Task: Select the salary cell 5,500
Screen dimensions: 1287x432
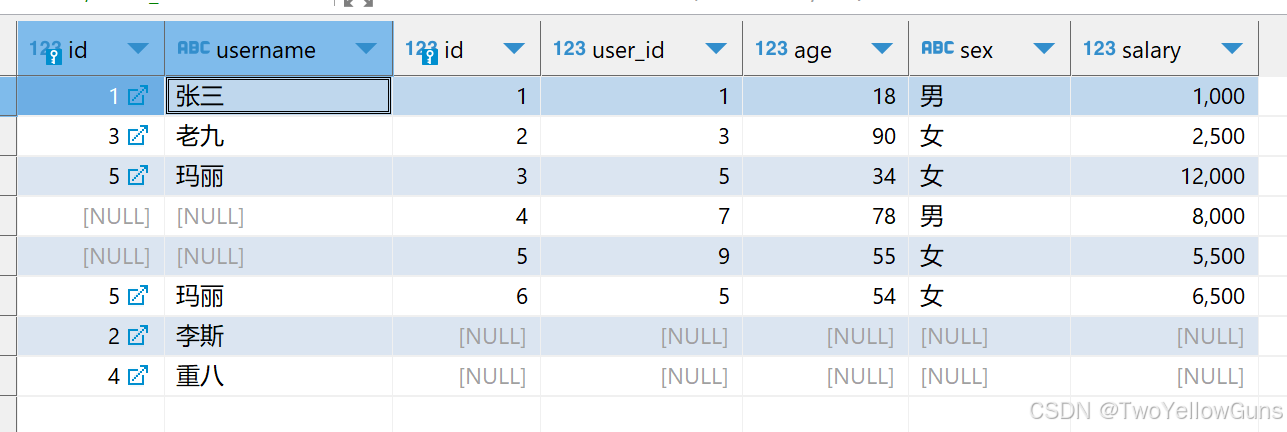Action: tap(1164, 256)
